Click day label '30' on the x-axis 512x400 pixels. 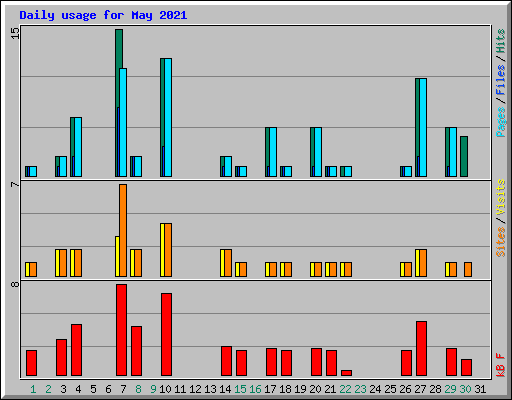point(465,389)
